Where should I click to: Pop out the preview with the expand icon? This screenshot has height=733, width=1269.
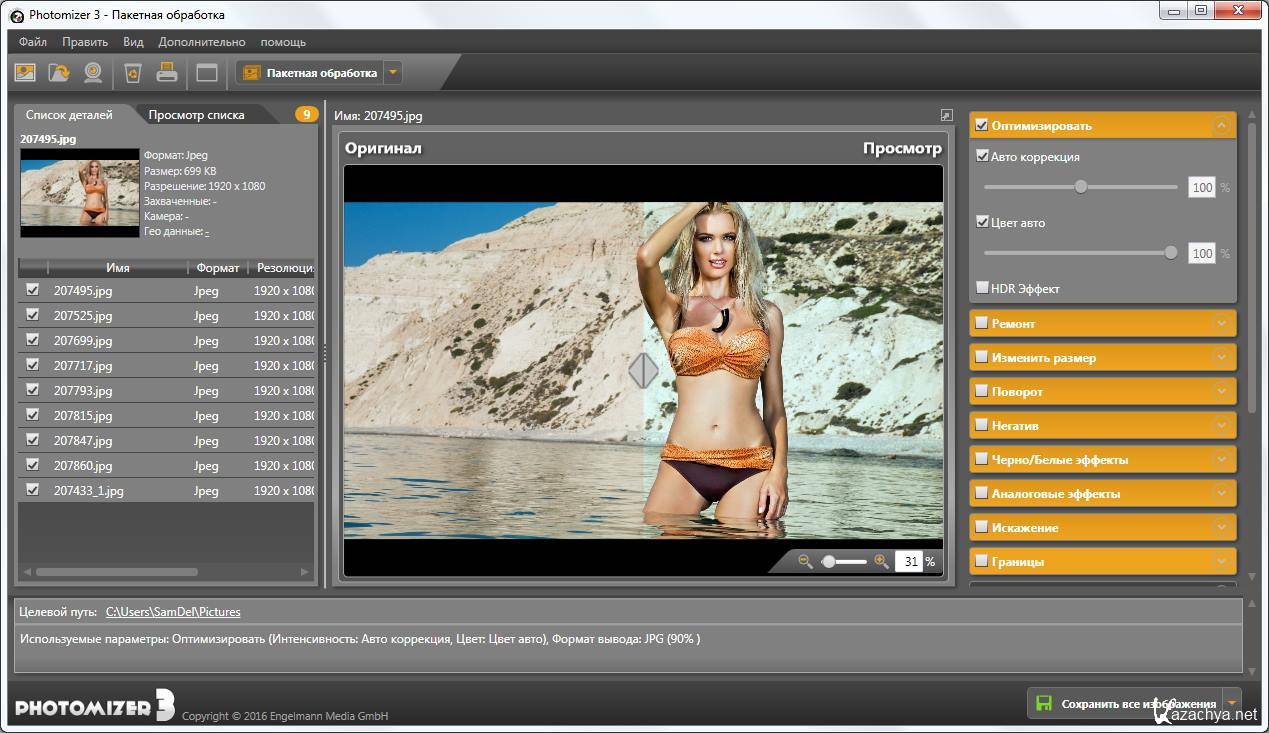(946, 116)
